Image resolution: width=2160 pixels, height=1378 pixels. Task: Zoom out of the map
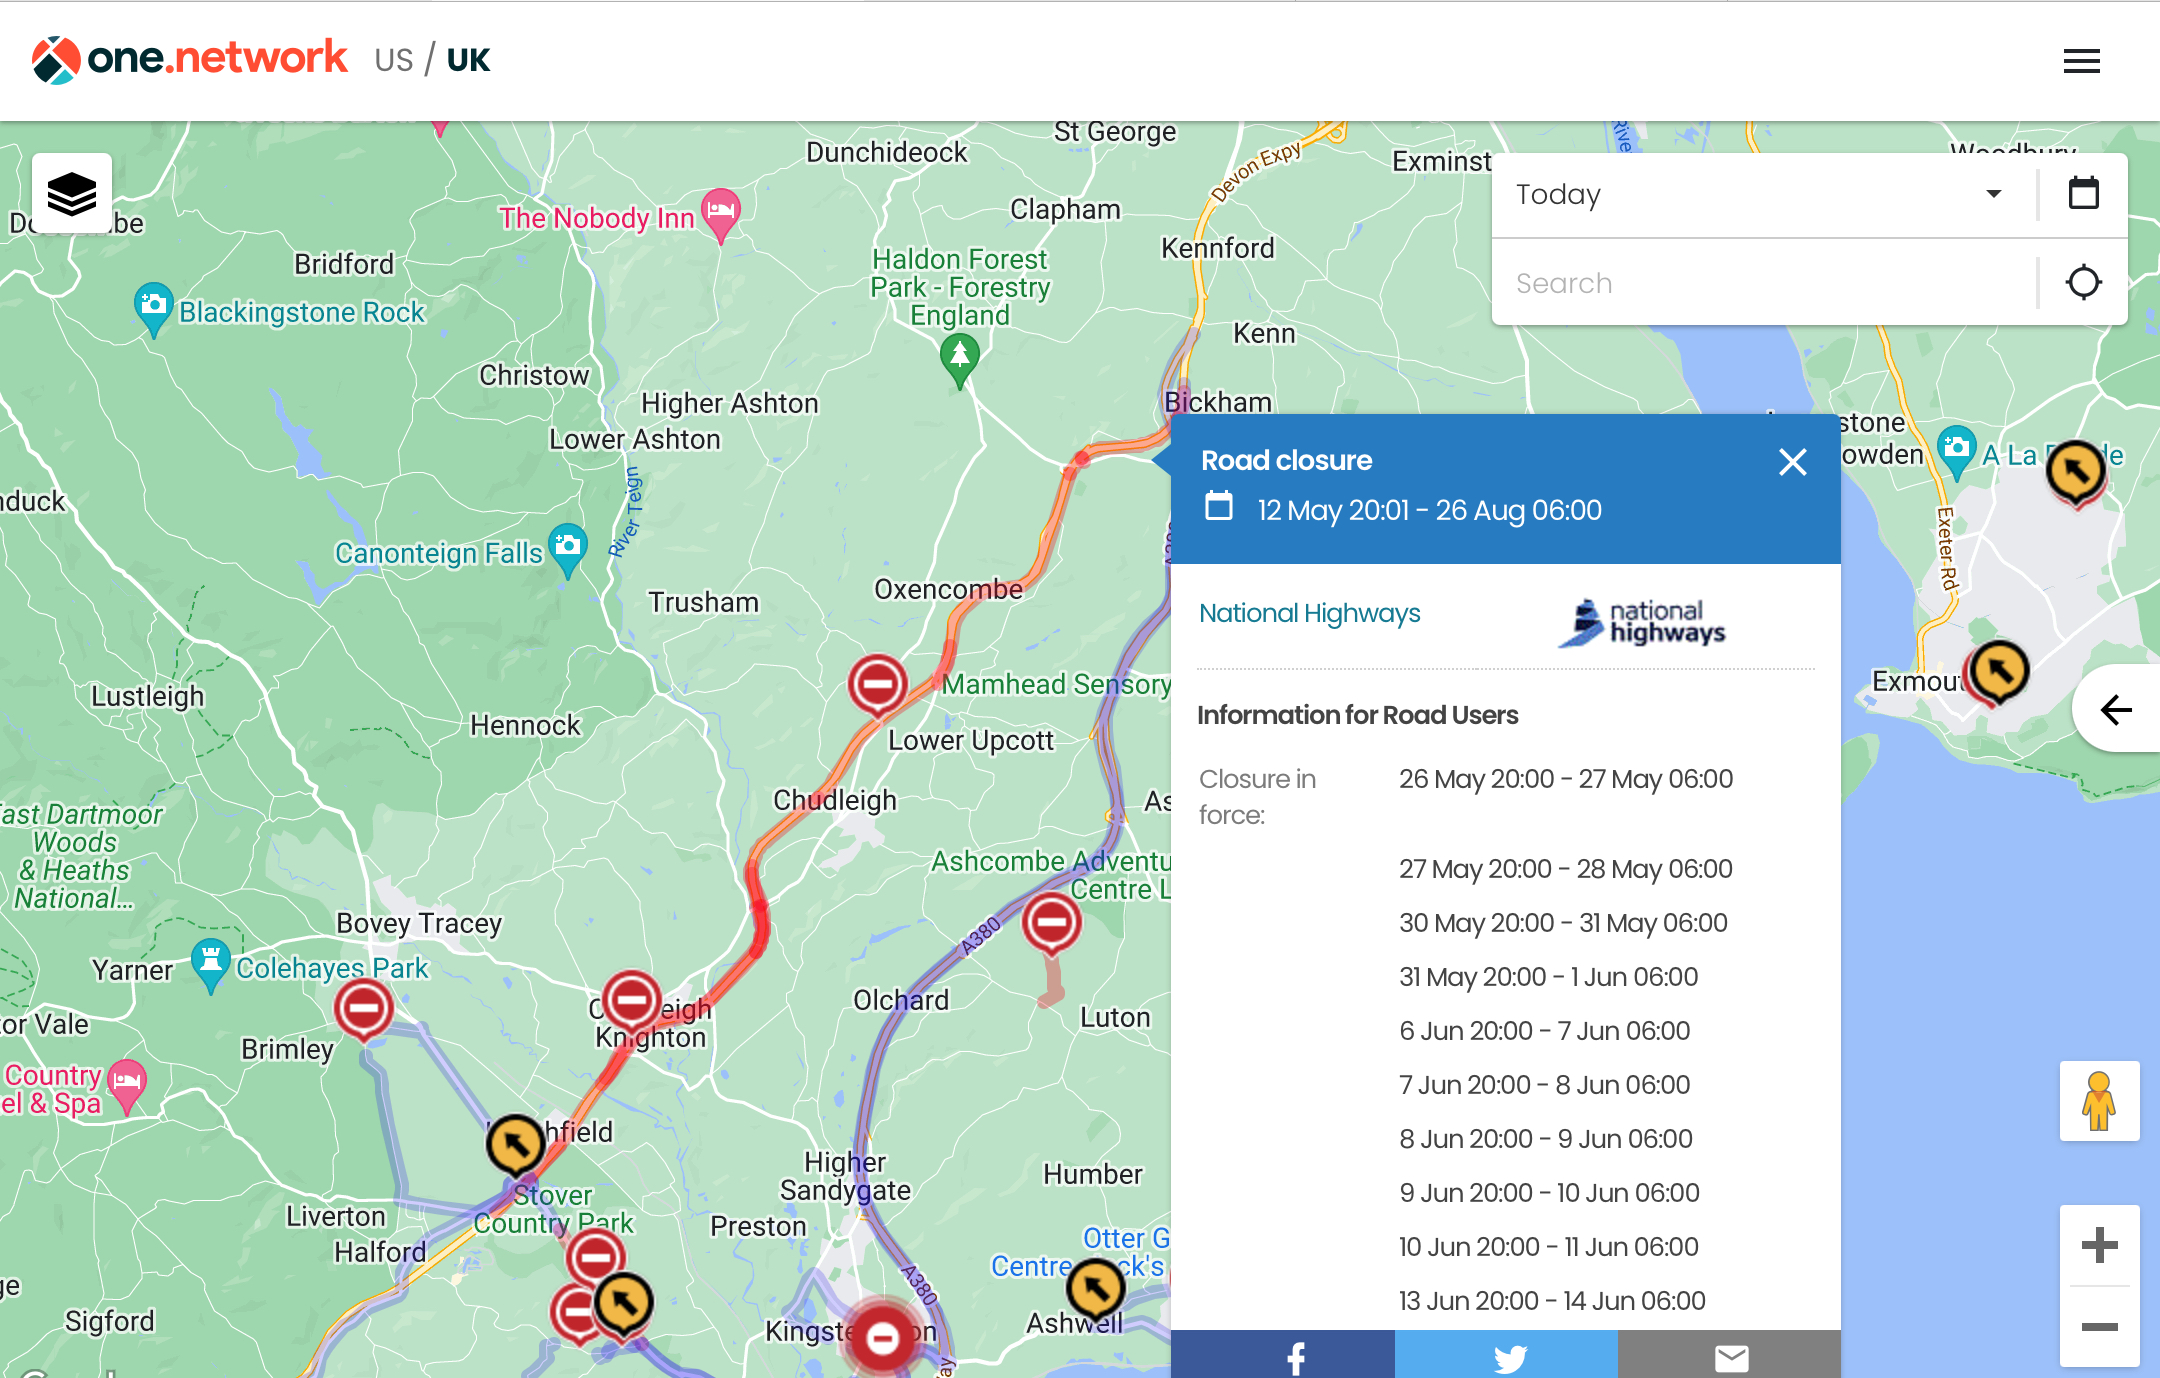point(2099,1327)
